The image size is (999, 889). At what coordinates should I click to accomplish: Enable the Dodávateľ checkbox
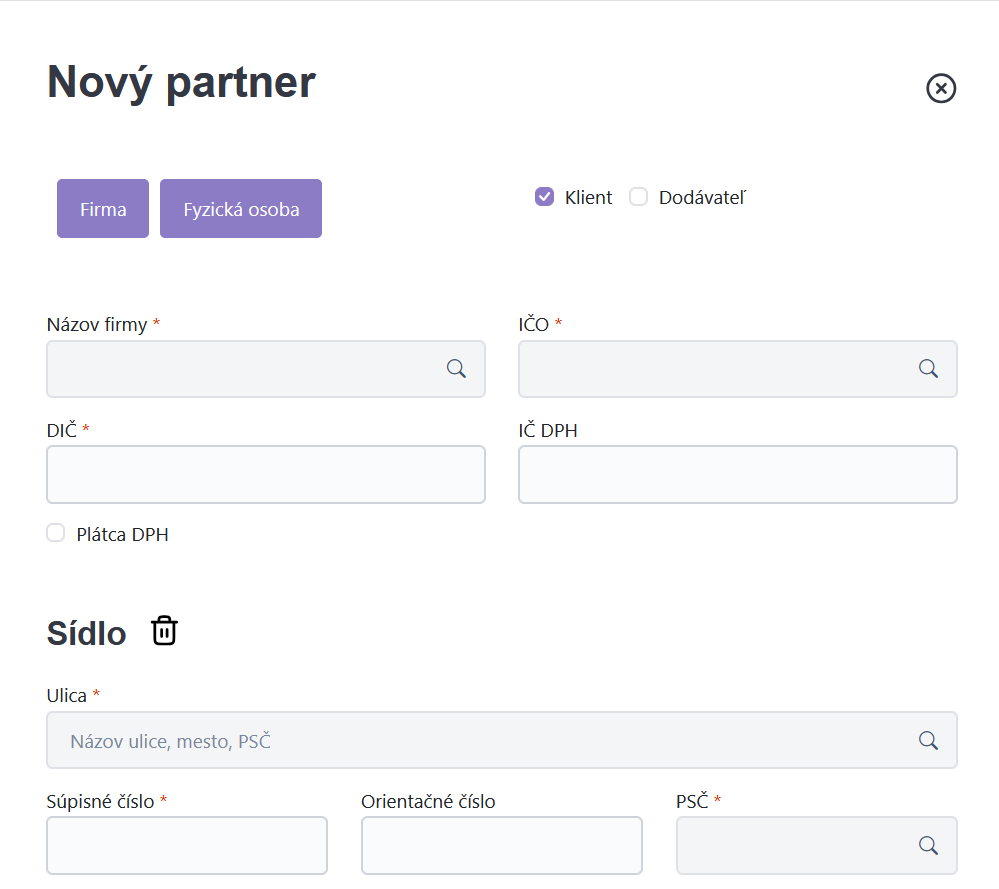point(638,197)
